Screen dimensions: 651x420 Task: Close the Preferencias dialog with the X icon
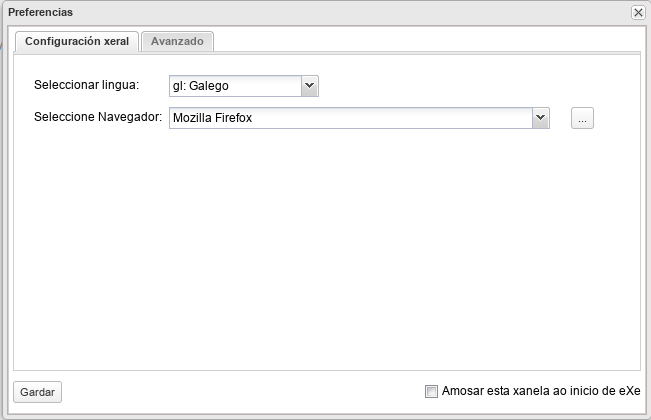click(x=638, y=12)
